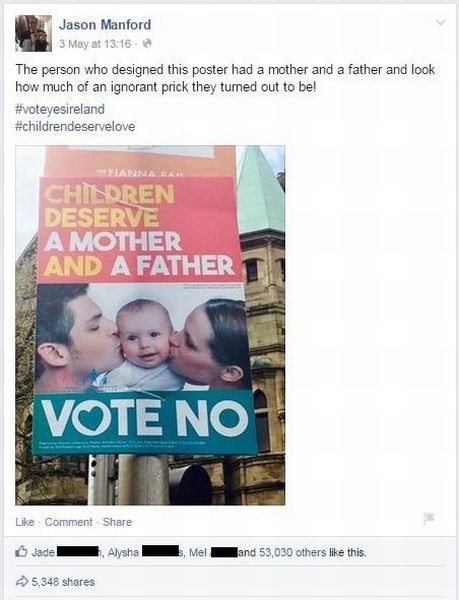Click Jason Manford's profile picture
The height and width of the screenshot is (600, 459).
34,33
